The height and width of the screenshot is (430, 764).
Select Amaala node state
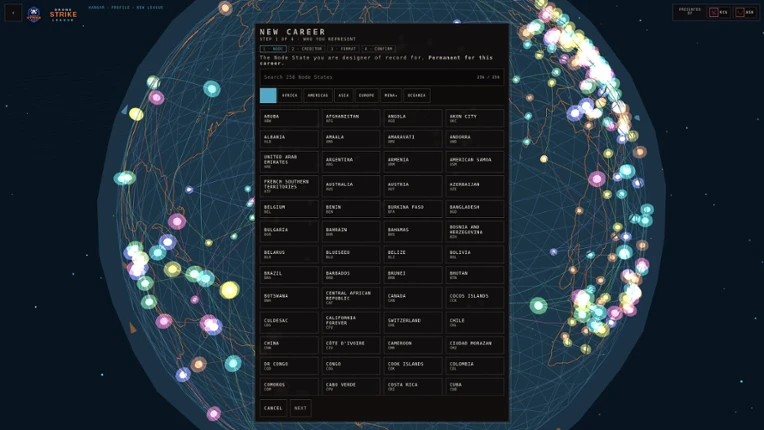[x=351, y=139]
